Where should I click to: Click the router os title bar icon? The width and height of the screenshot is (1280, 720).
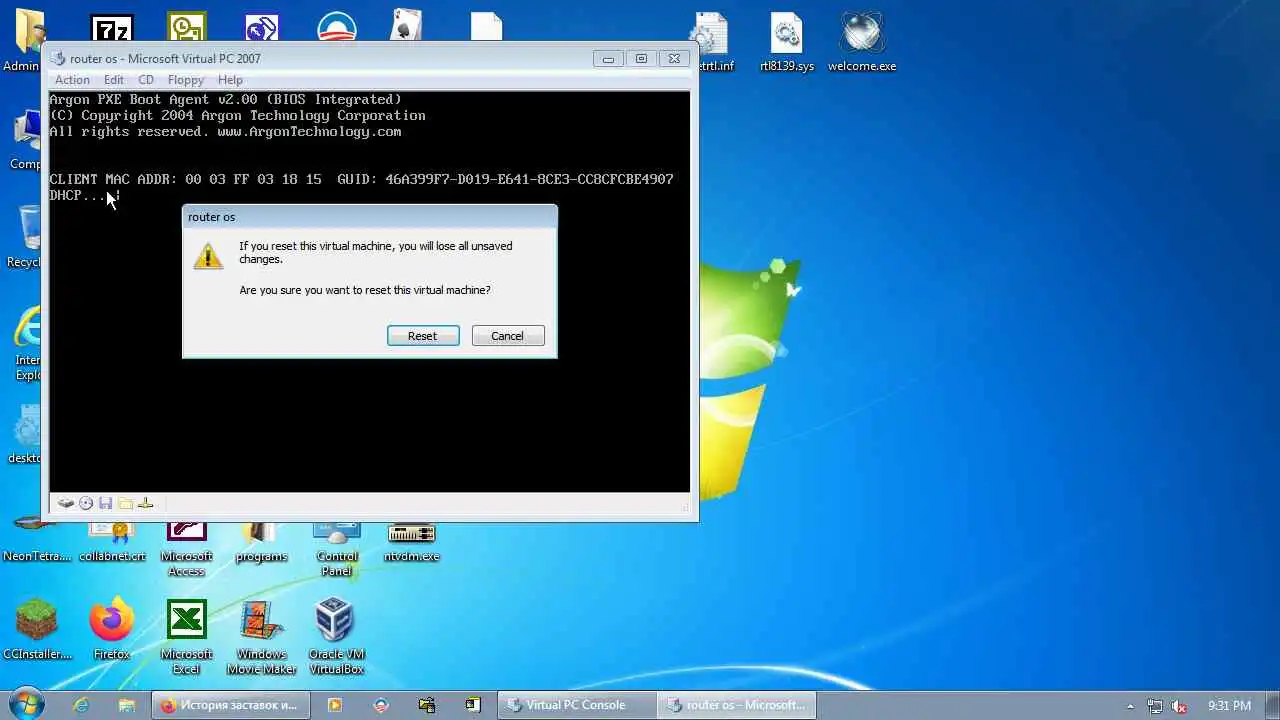(58, 59)
